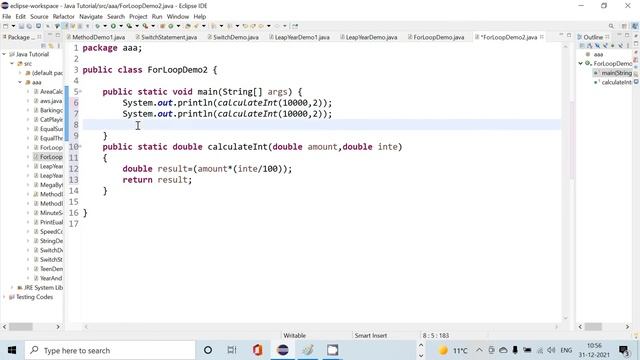Click the Outline horizontal scrollbar
Screen dimensions: 640x360
tap(593, 327)
